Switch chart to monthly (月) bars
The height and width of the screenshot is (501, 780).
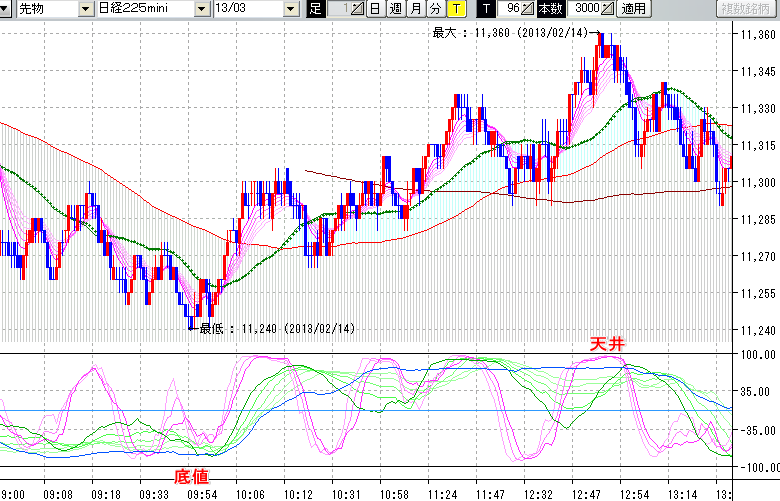[x=415, y=9]
